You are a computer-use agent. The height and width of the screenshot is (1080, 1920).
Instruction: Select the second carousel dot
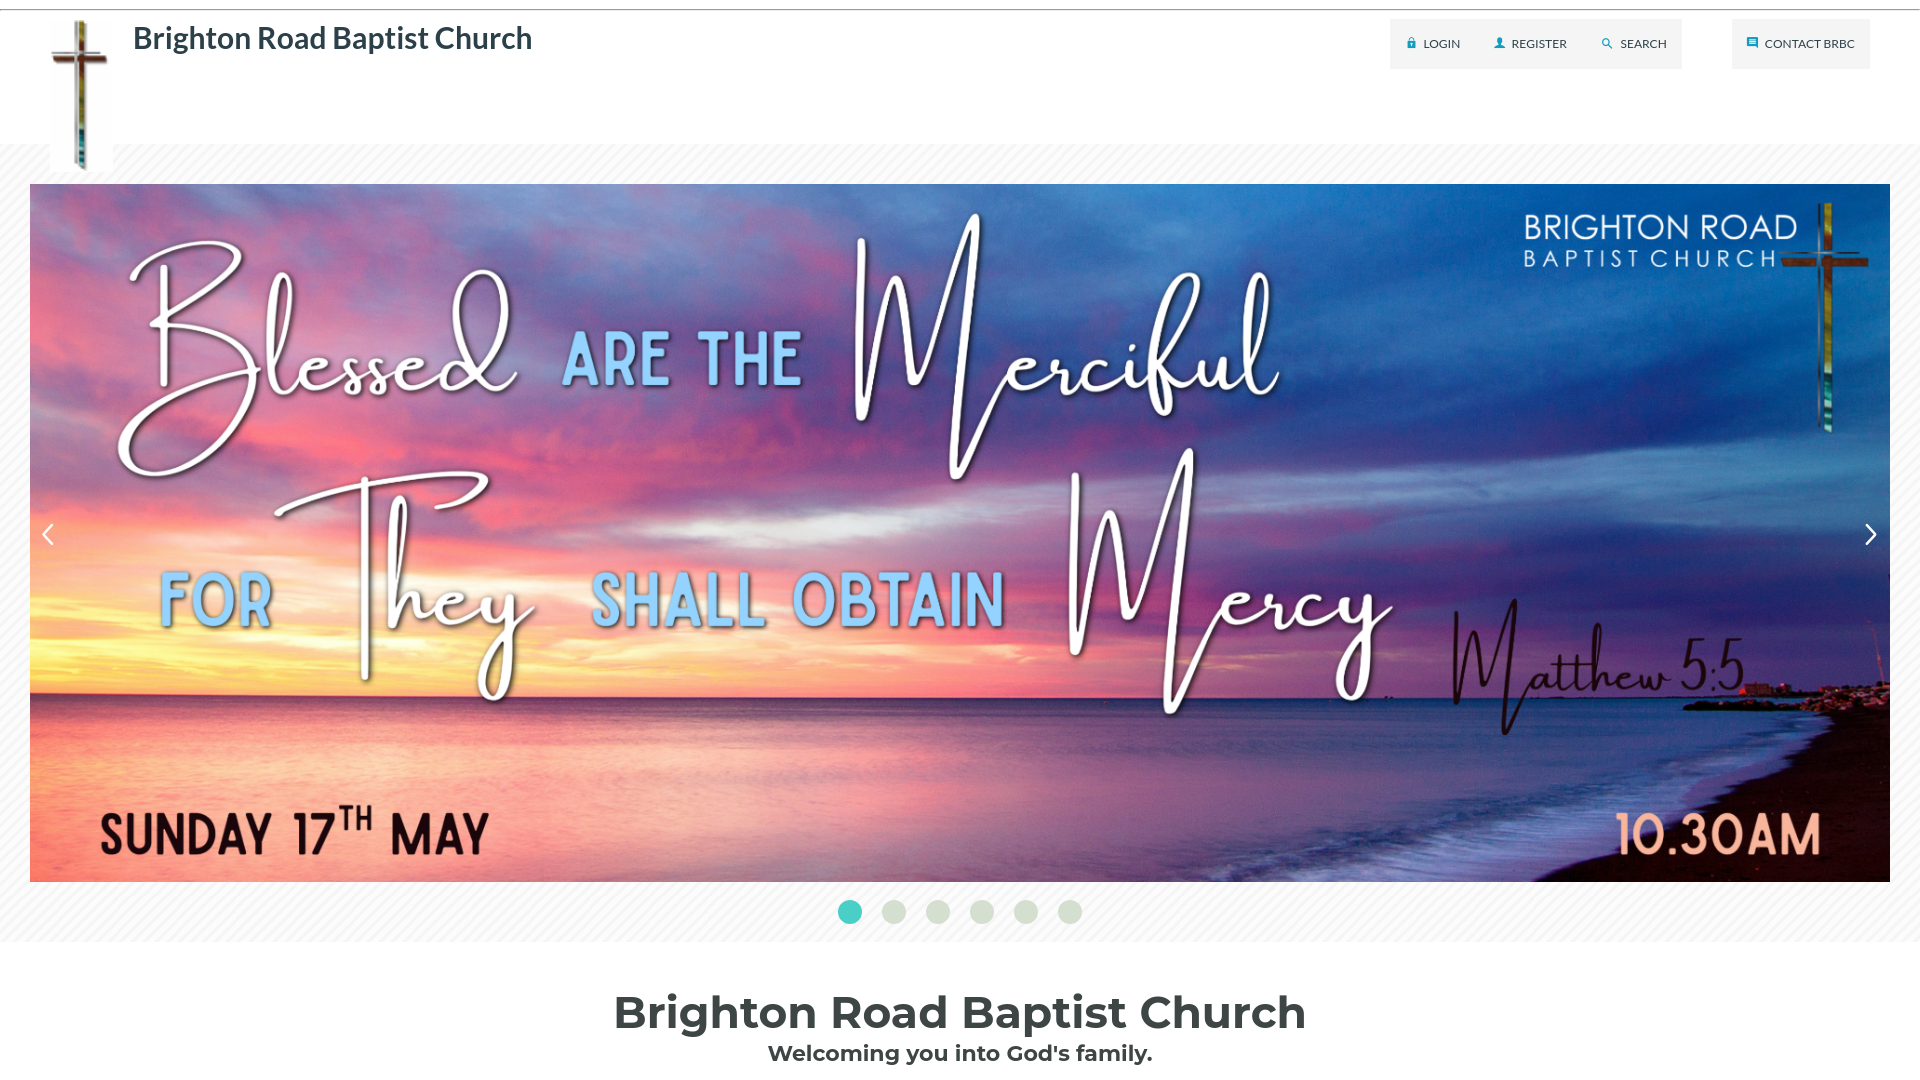894,912
